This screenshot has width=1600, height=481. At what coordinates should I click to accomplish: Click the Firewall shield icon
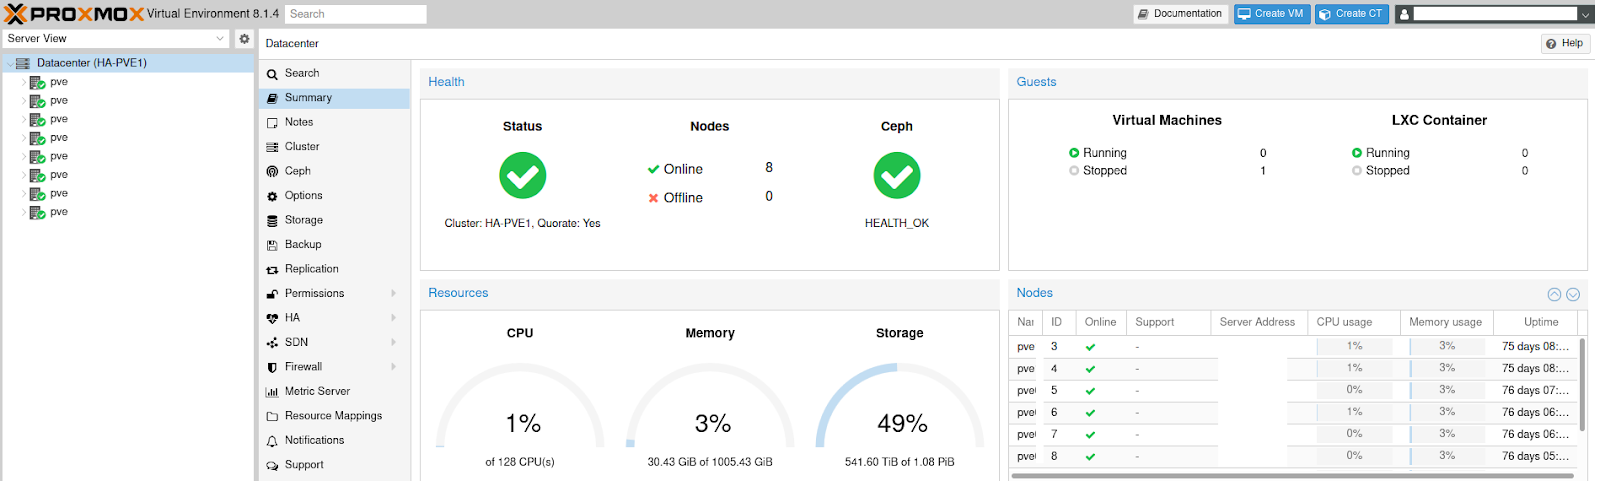point(272,368)
